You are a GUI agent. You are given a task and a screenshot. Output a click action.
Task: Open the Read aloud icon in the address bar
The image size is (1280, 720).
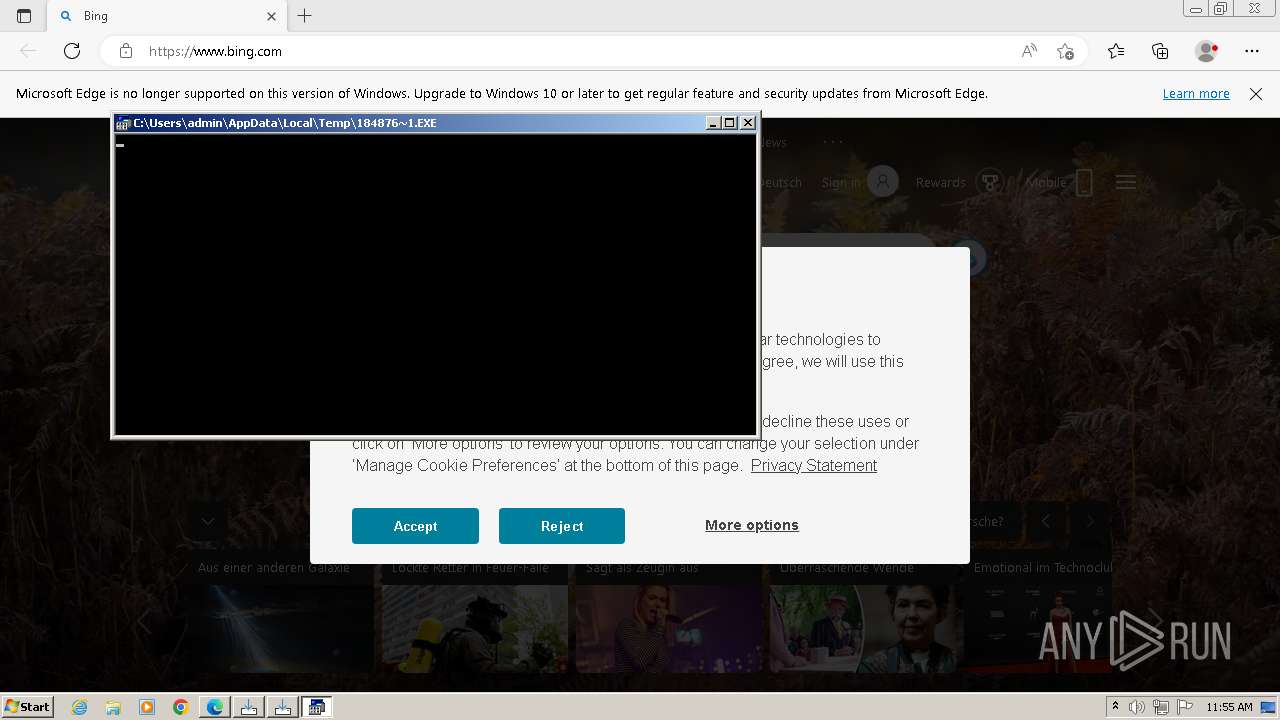coord(1029,51)
